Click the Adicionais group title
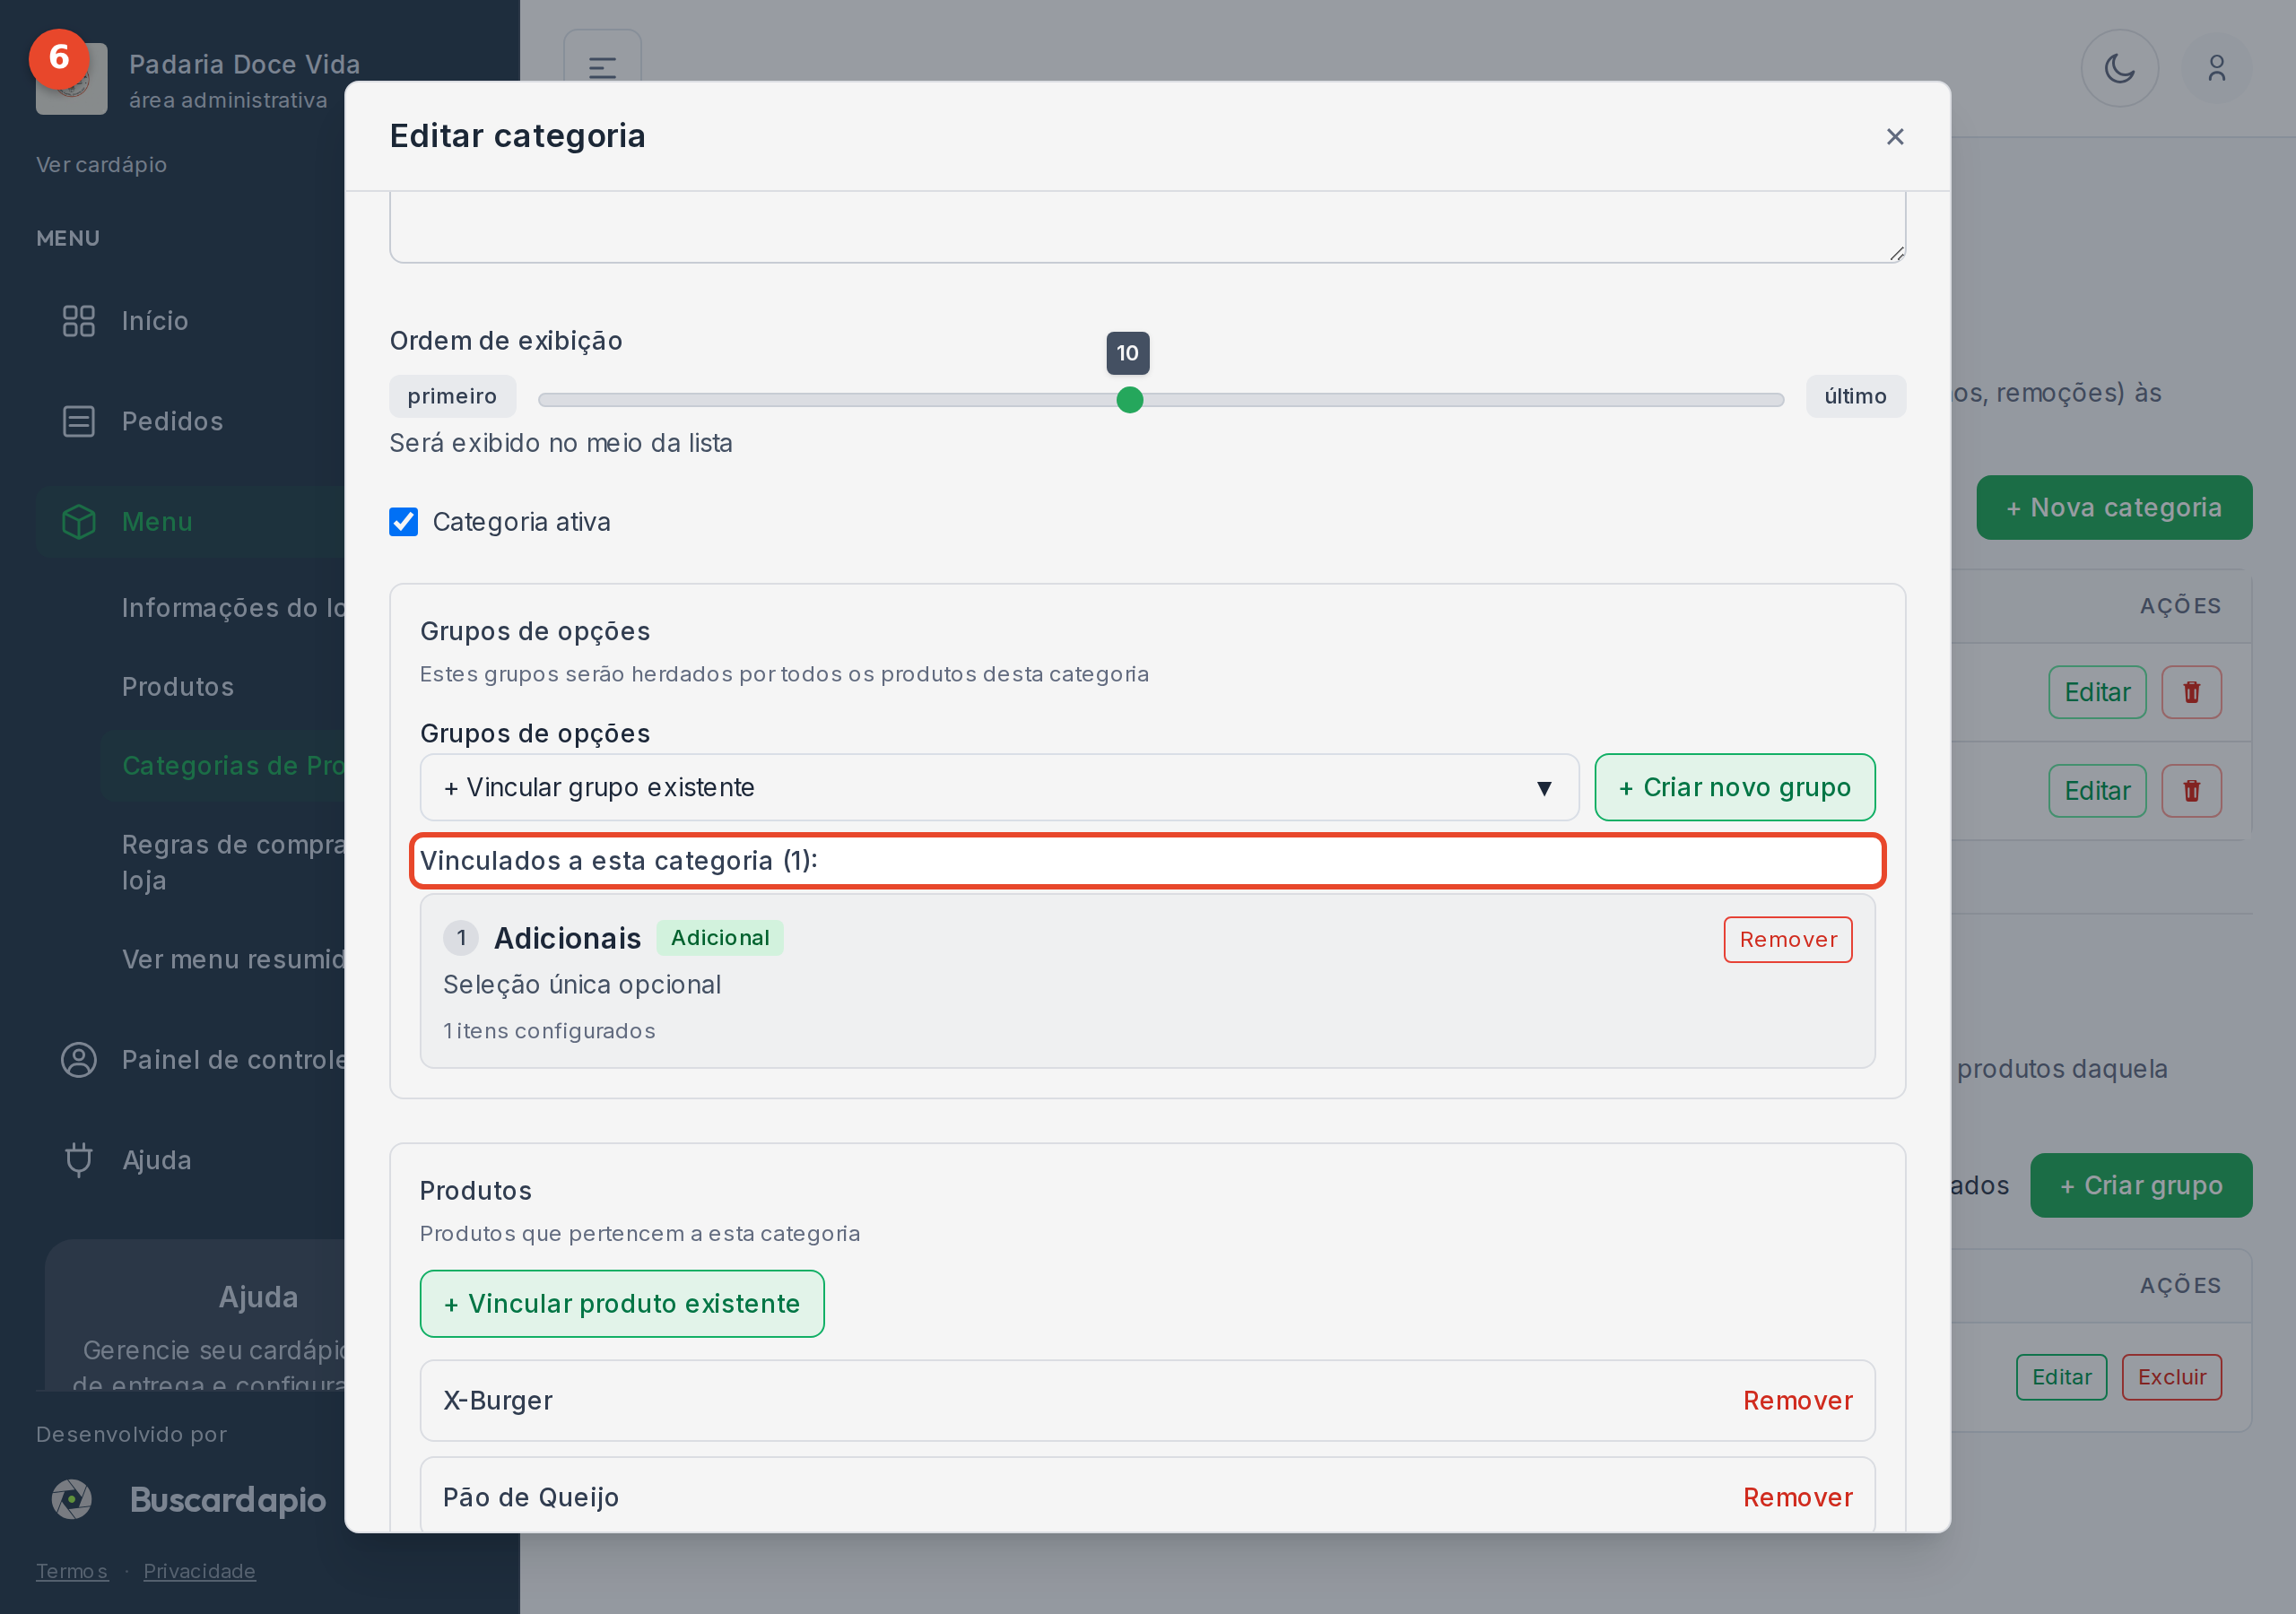Viewport: 2296px width, 1614px height. click(x=567, y=938)
